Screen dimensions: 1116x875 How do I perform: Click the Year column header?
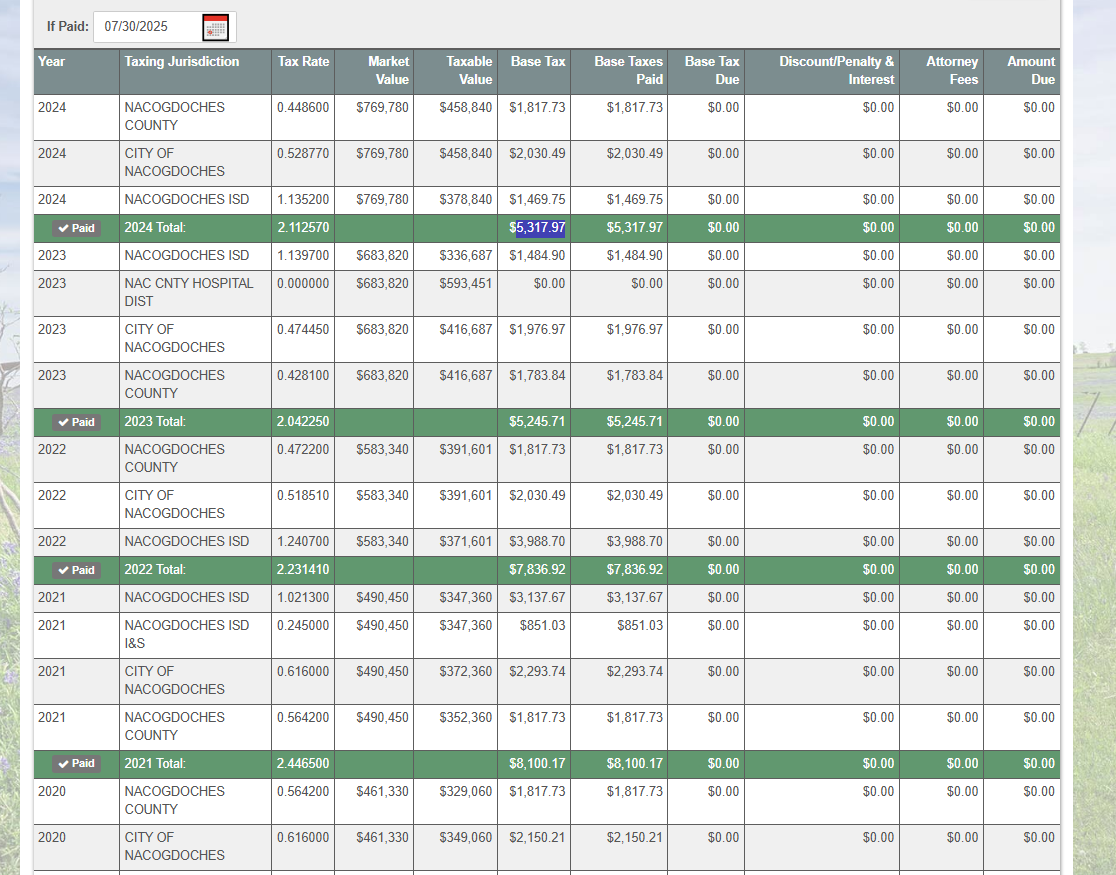click(52, 62)
